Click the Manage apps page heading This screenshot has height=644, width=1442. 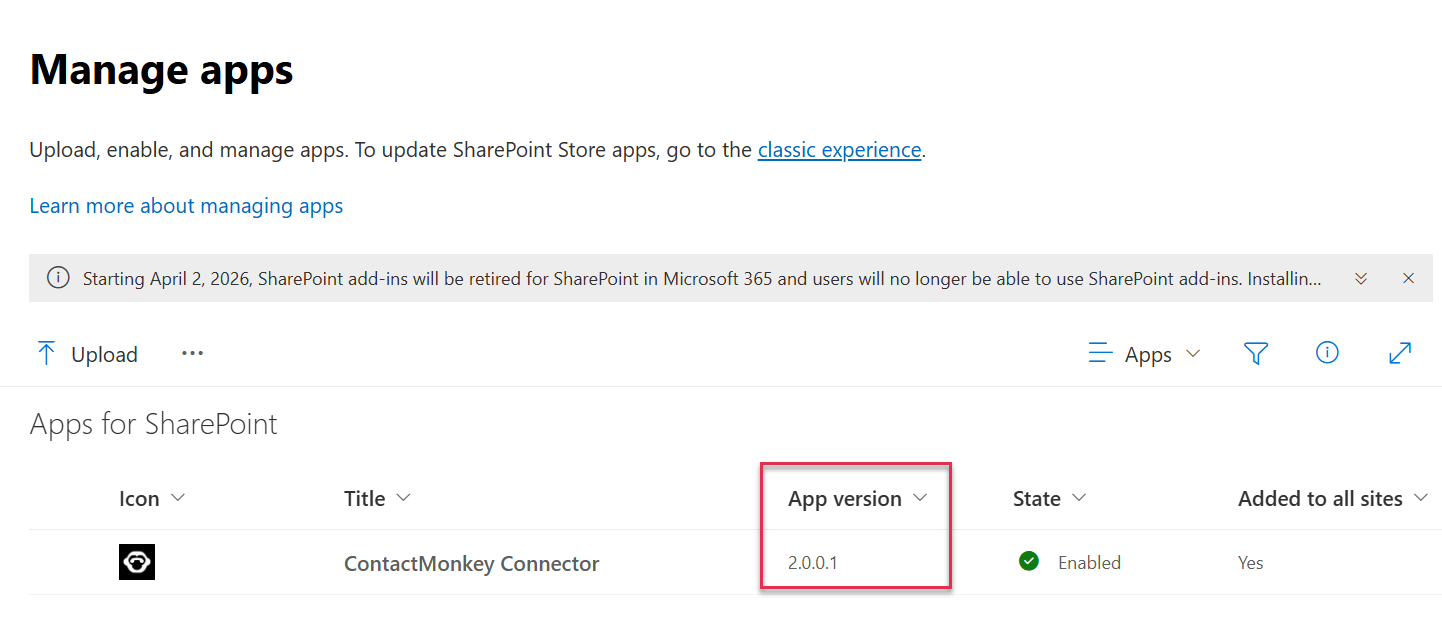[161, 69]
